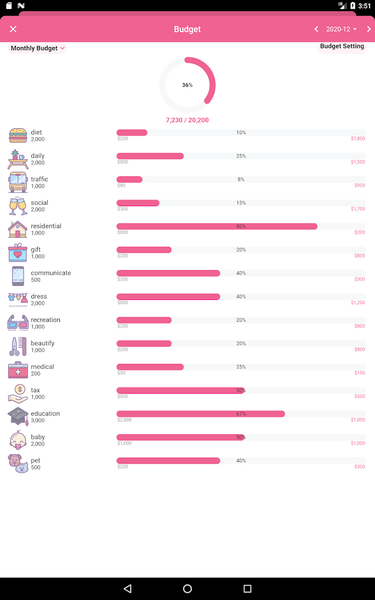Expand the Monthly Budget dropdown
Image resolution: width=375 pixels, height=600 pixels.
click(x=38, y=48)
